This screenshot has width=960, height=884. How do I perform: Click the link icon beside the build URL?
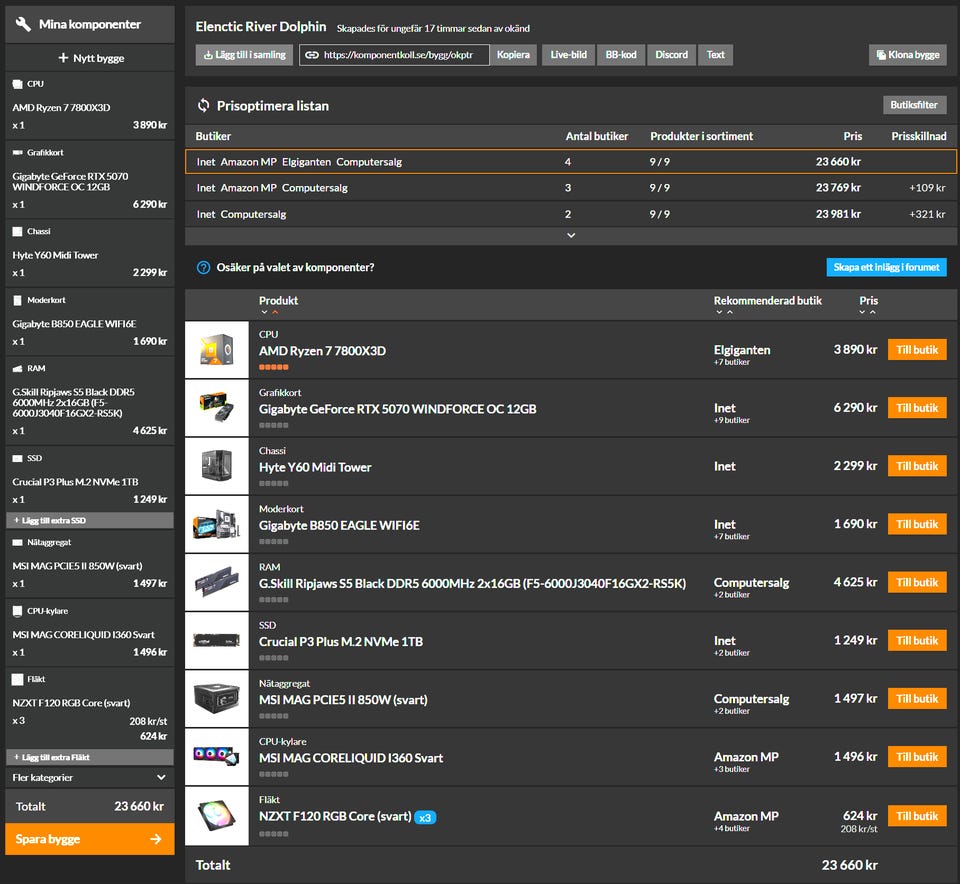pos(312,55)
